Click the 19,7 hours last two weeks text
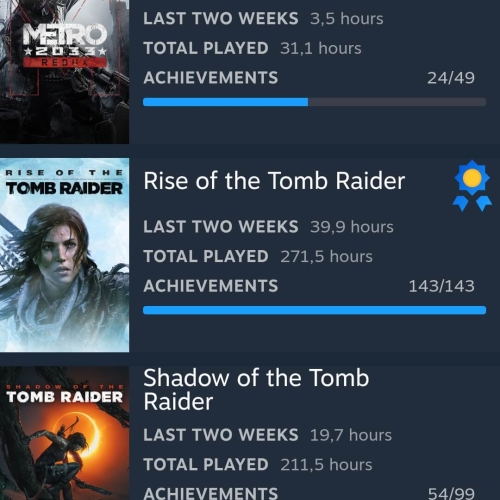The image size is (500, 500). tap(351, 435)
